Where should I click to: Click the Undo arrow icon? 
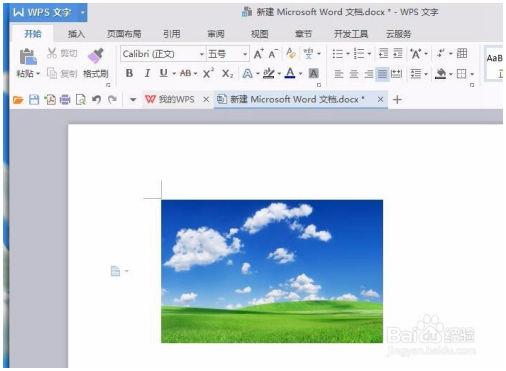tap(96, 99)
